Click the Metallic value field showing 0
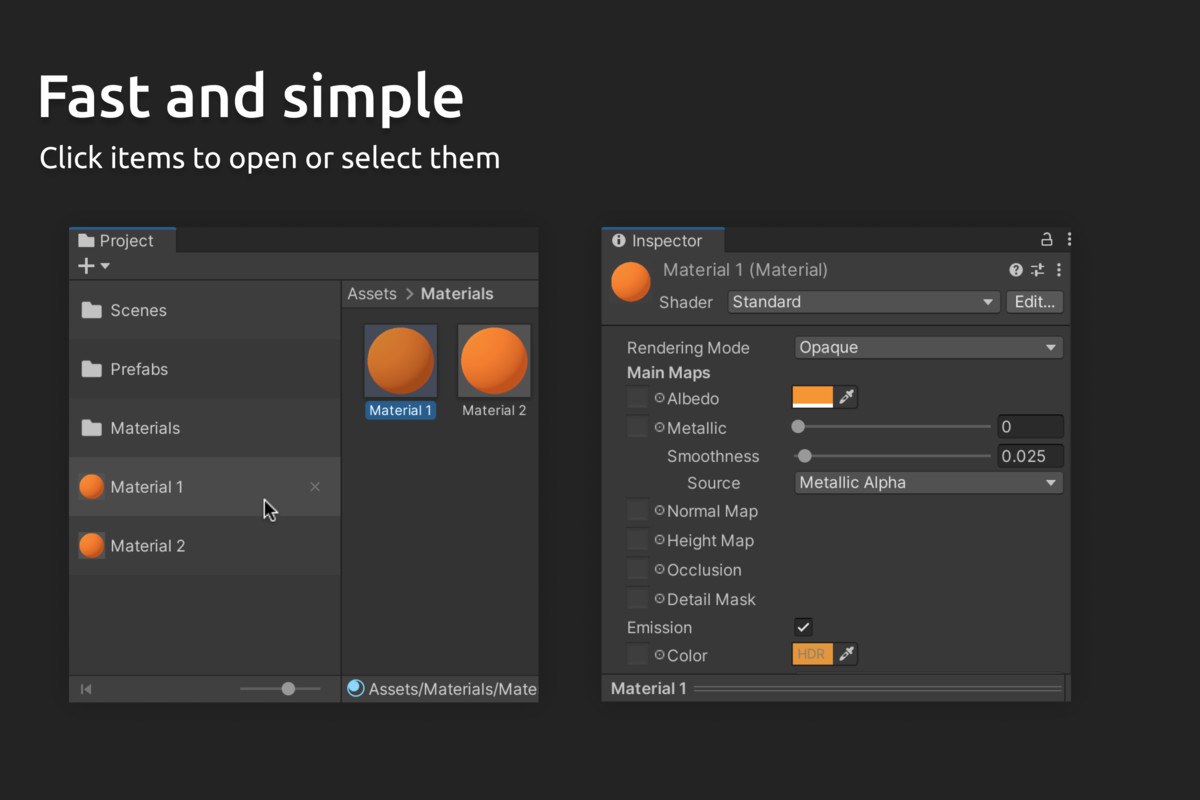Viewport: 1200px width, 800px height. pyautogui.click(x=1030, y=427)
